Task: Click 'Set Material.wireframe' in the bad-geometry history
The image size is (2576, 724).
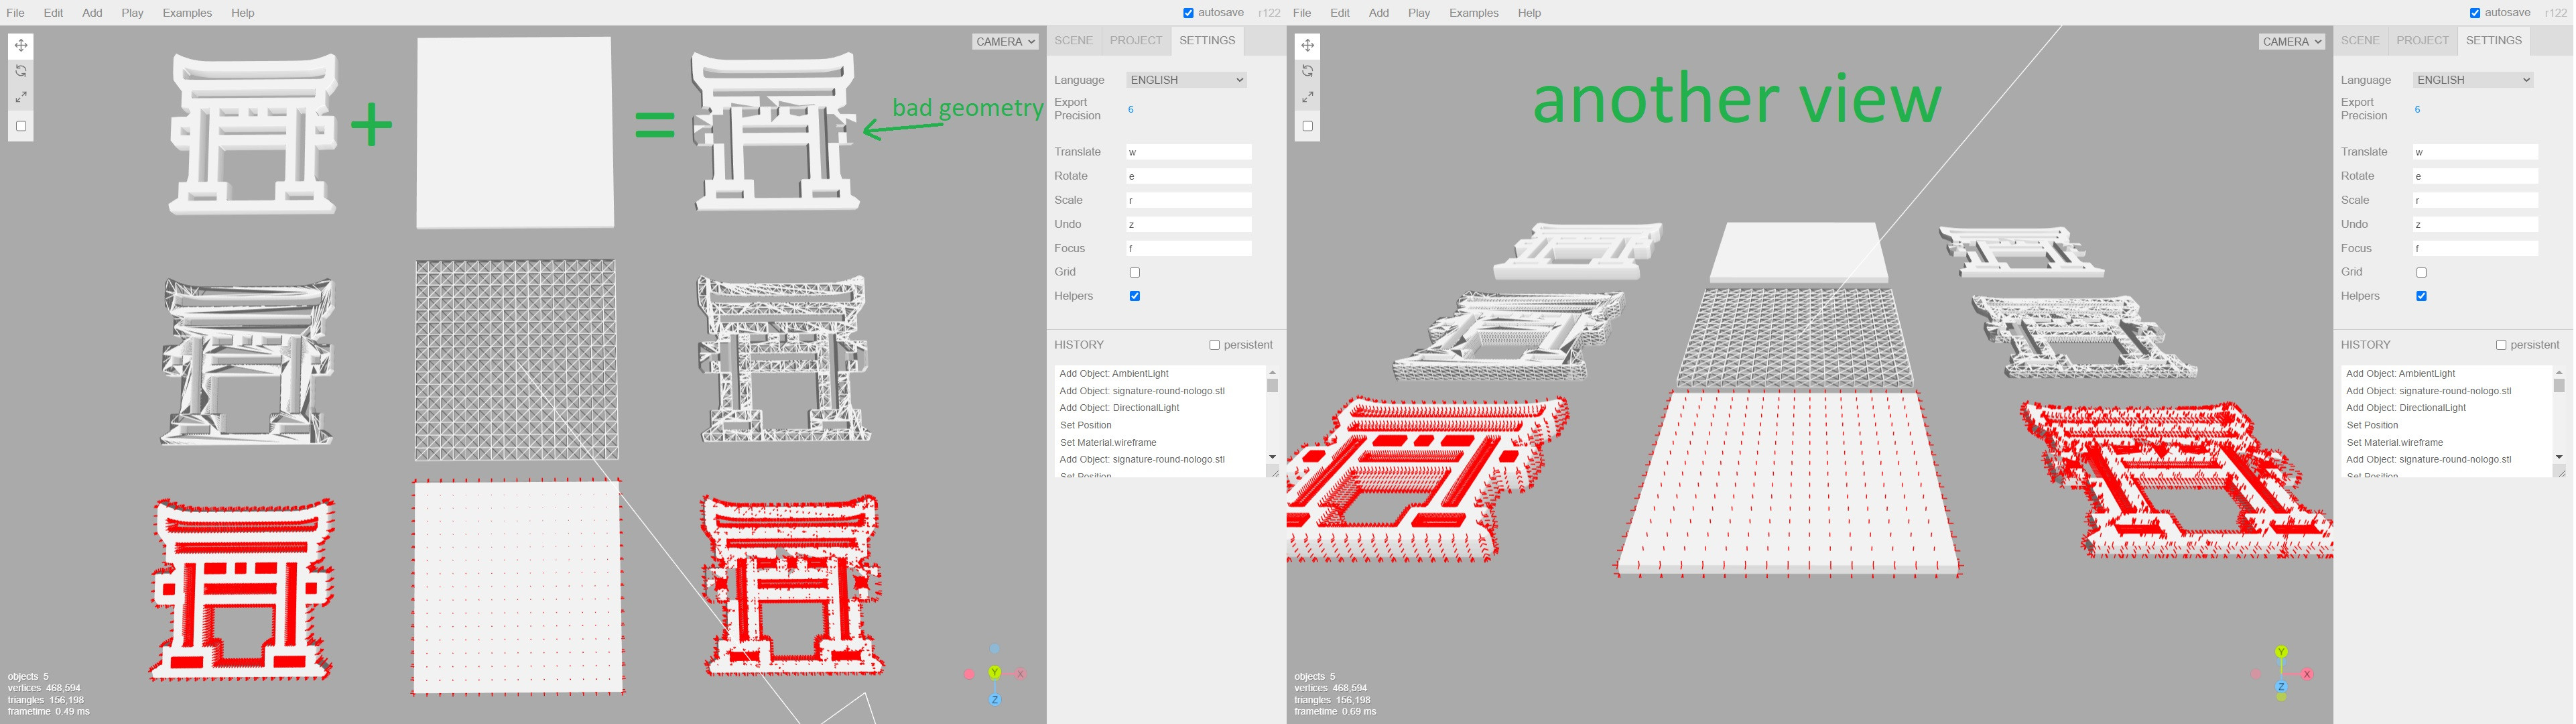Action: tap(1108, 442)
